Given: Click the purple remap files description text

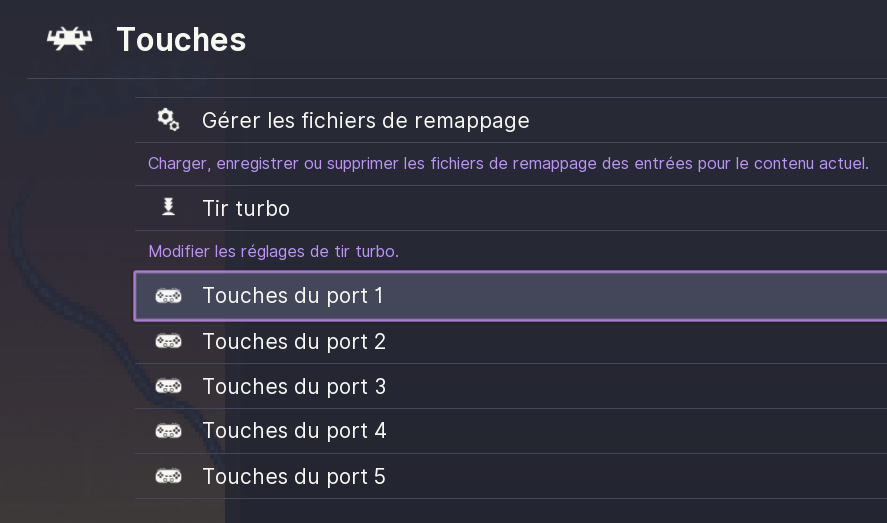Looking at the screenshot, I should pyautogui.click(x=508, y=163).
